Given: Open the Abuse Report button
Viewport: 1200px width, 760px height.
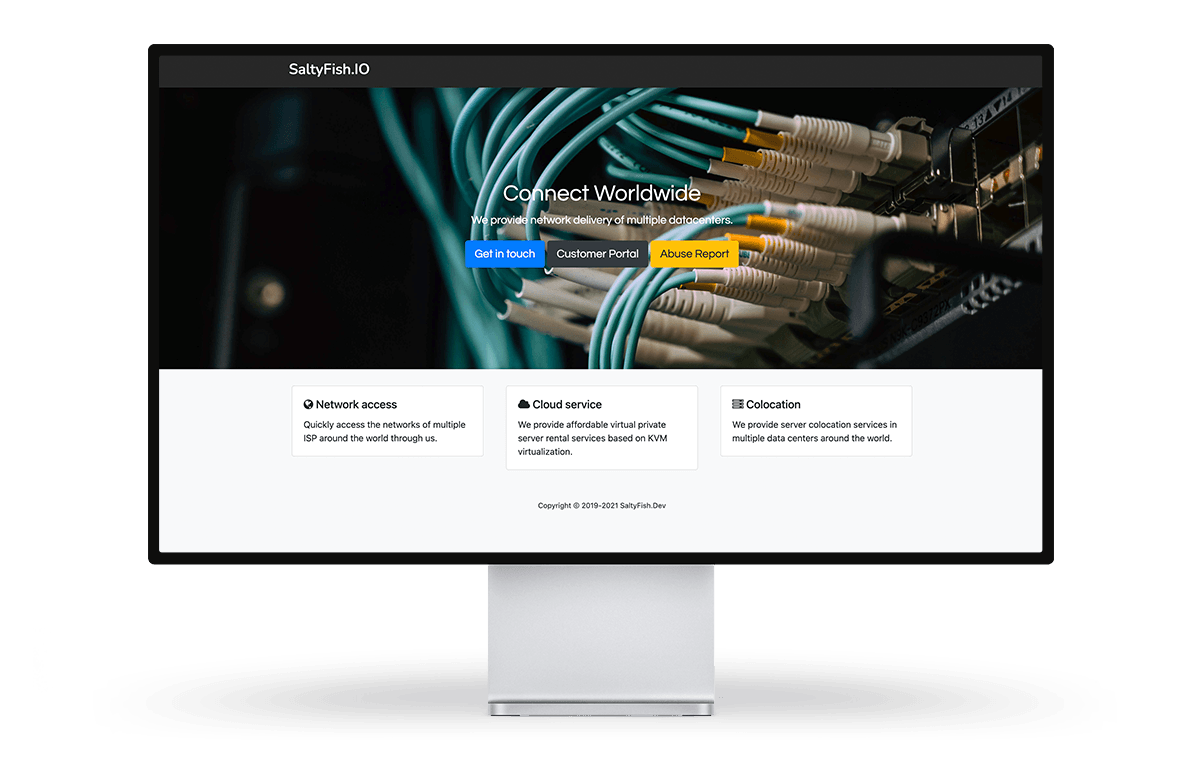Looking at the screenshot, I should pos(694,254).
